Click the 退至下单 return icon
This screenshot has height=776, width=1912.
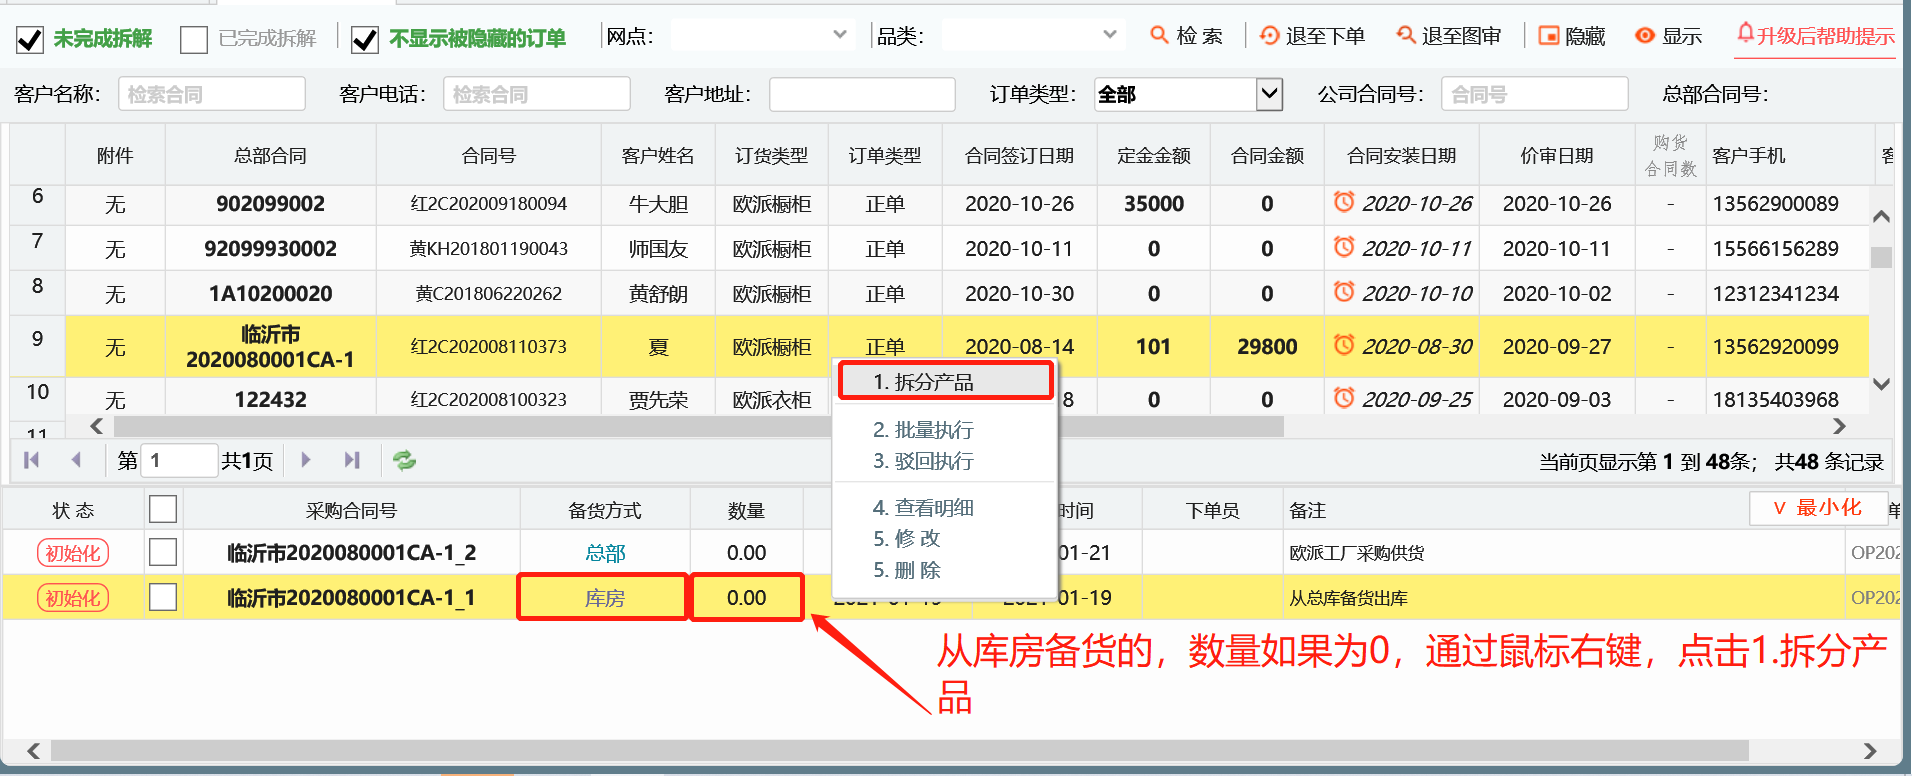point(1269,36)
